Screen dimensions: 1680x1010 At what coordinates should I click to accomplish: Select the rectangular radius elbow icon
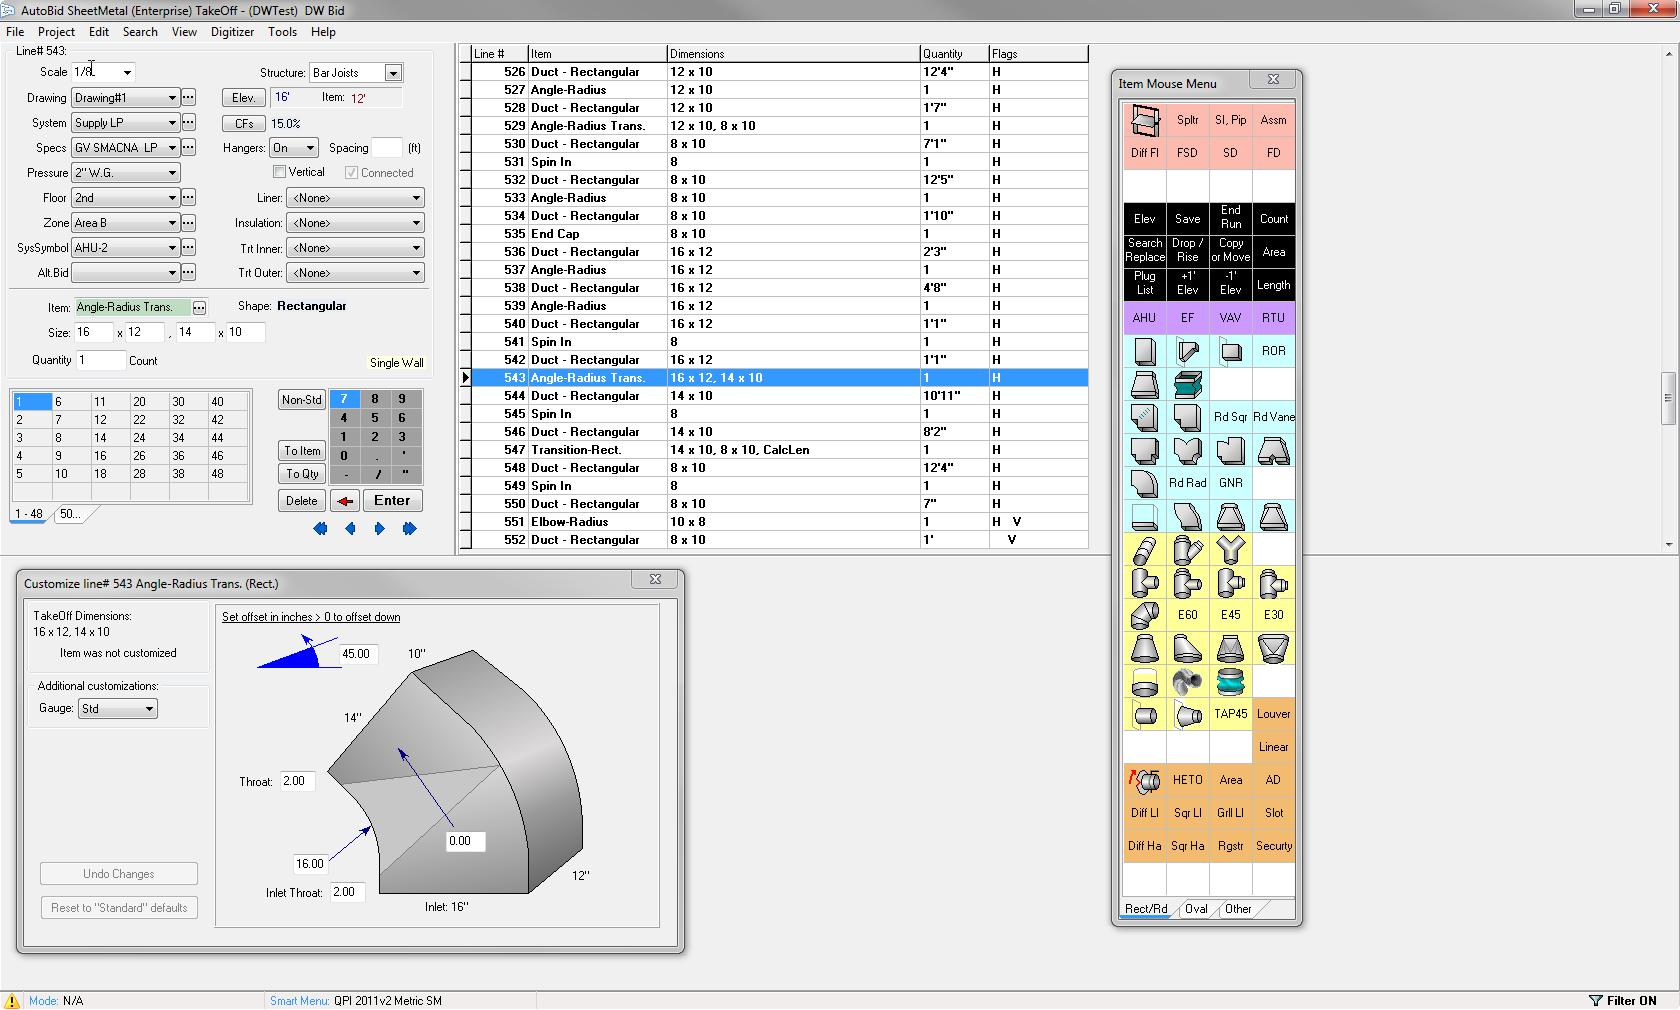pos(1144,483)
